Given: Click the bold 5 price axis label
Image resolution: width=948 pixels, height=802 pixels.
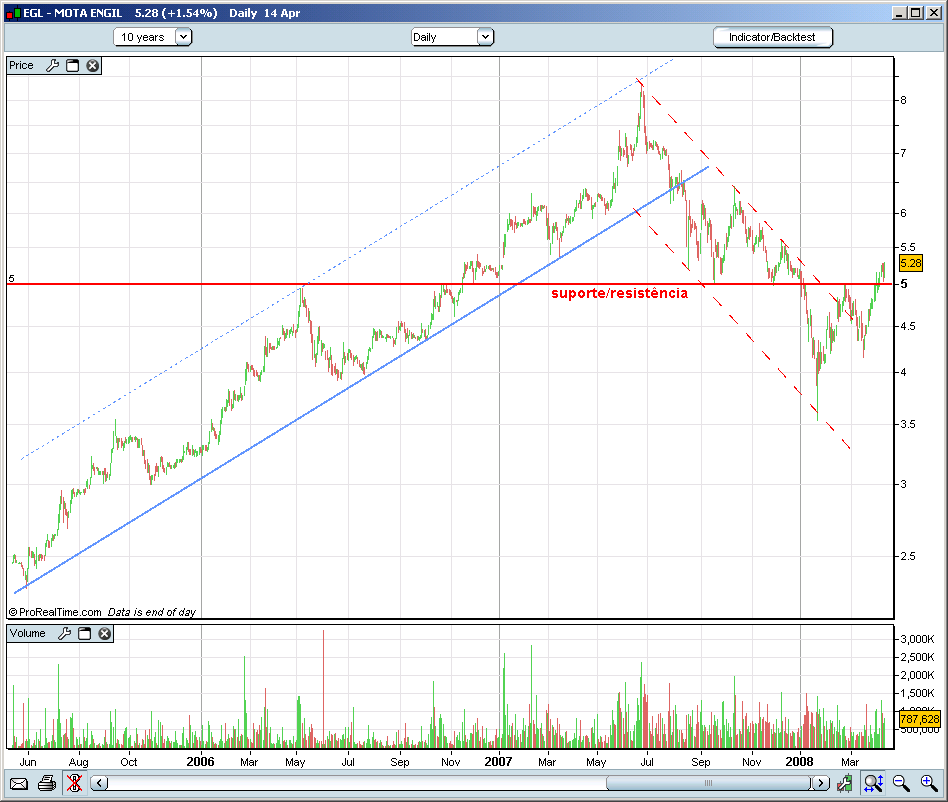Looking at the screenshot, I should (904, 284).
